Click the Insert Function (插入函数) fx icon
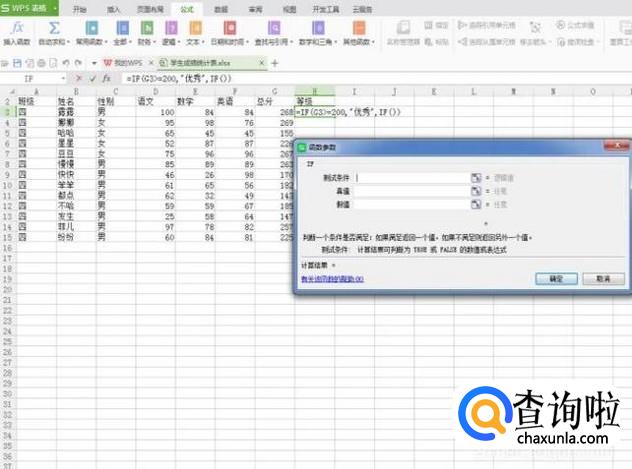 [x=17, y=33]
